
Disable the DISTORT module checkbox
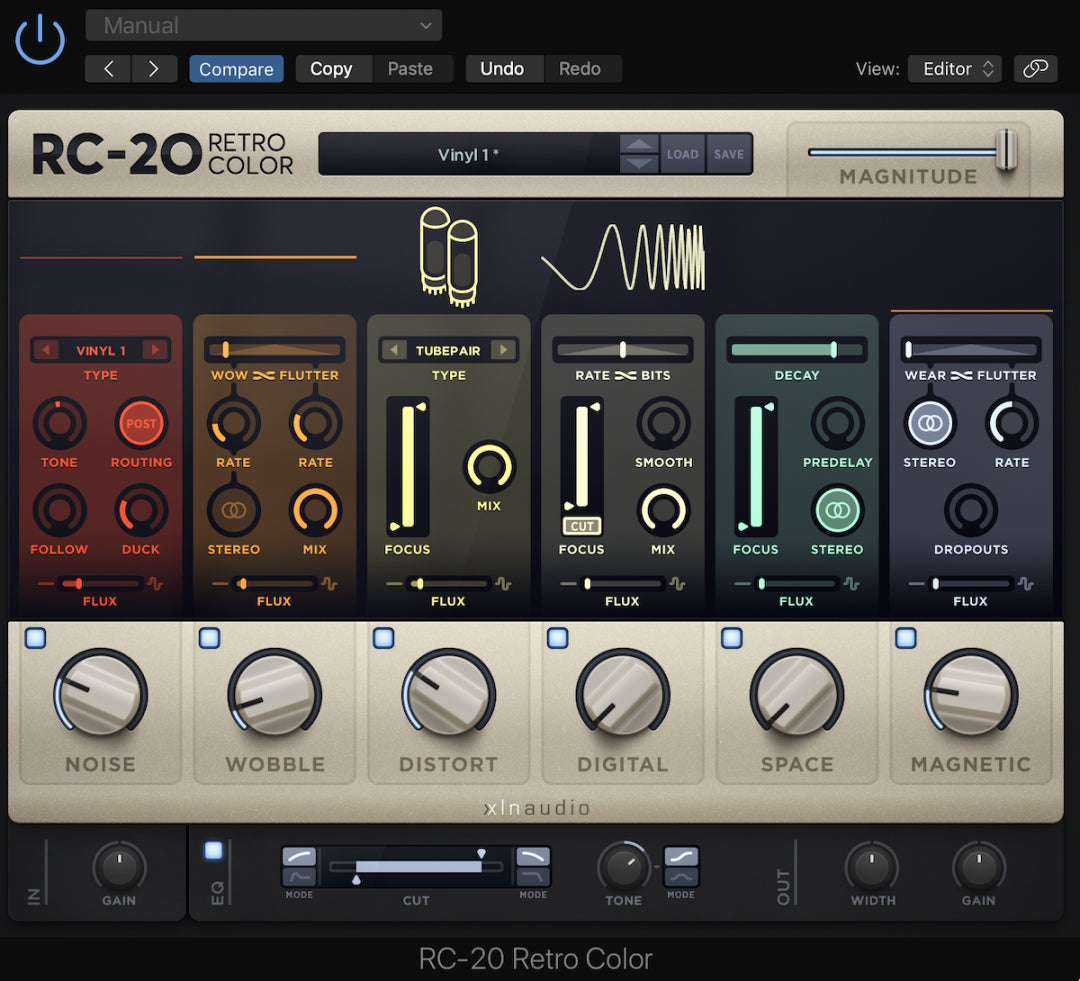pyautogui.click(x=384, y=638)
